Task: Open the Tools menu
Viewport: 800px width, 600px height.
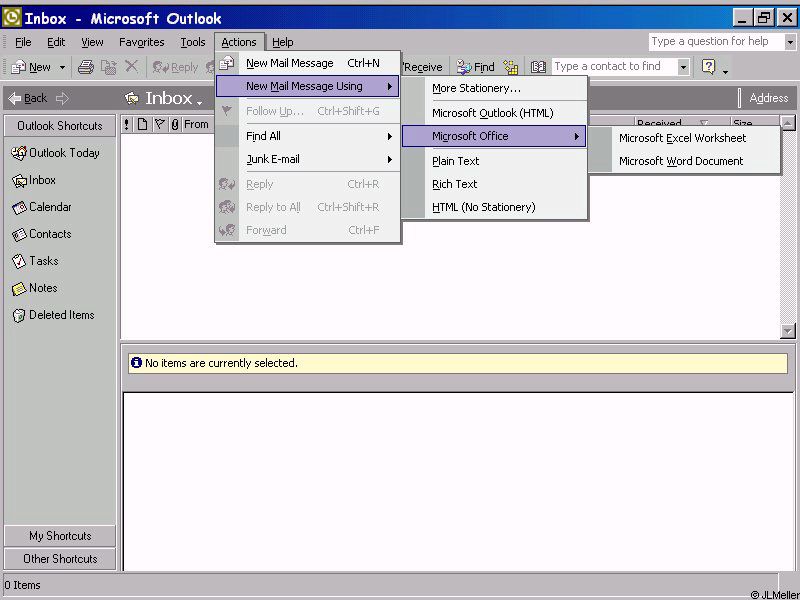Action: click(x=192, y=42)
